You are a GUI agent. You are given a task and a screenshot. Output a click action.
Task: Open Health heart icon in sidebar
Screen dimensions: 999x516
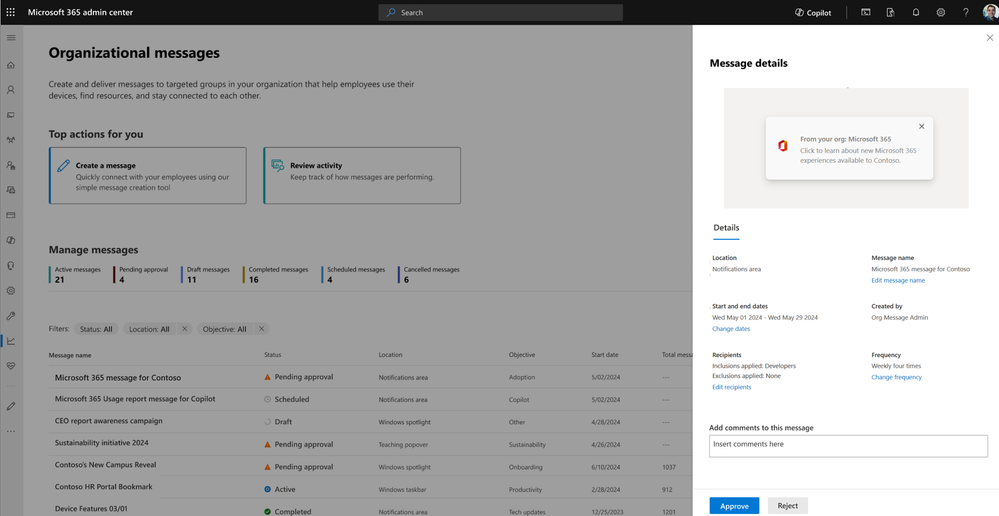point(11,366)
